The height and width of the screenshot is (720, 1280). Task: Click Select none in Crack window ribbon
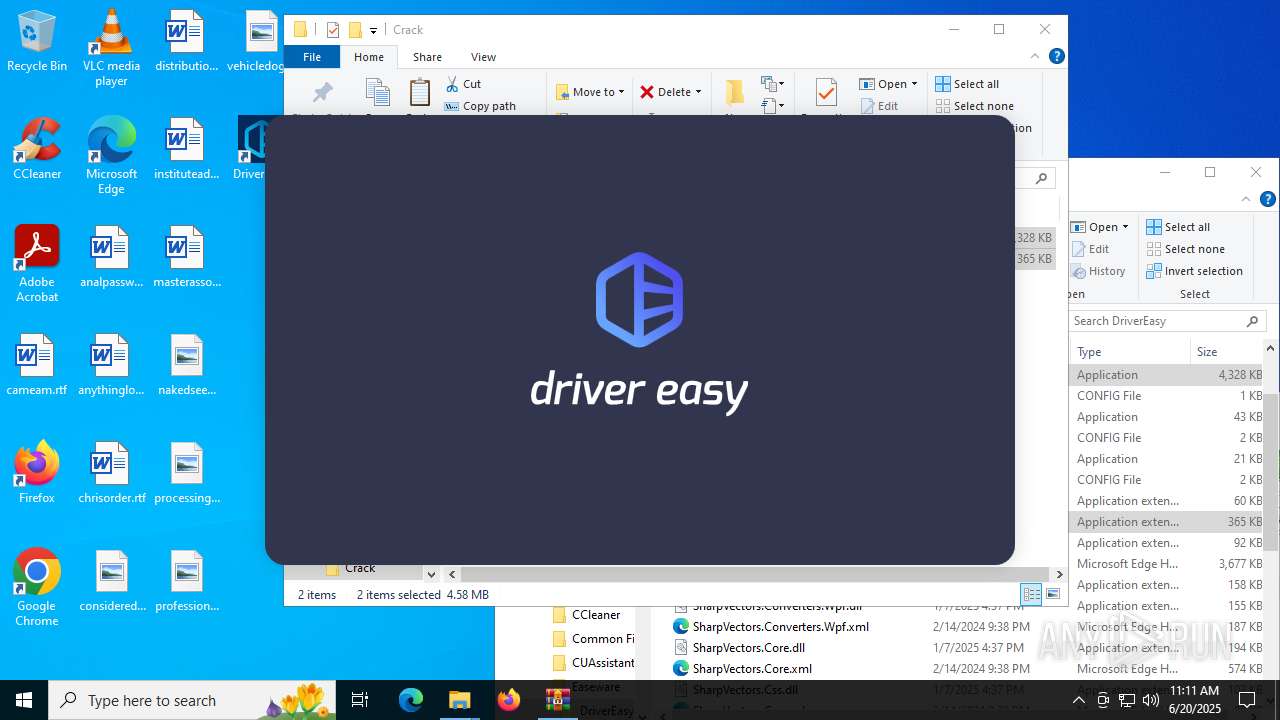[975, 106]
